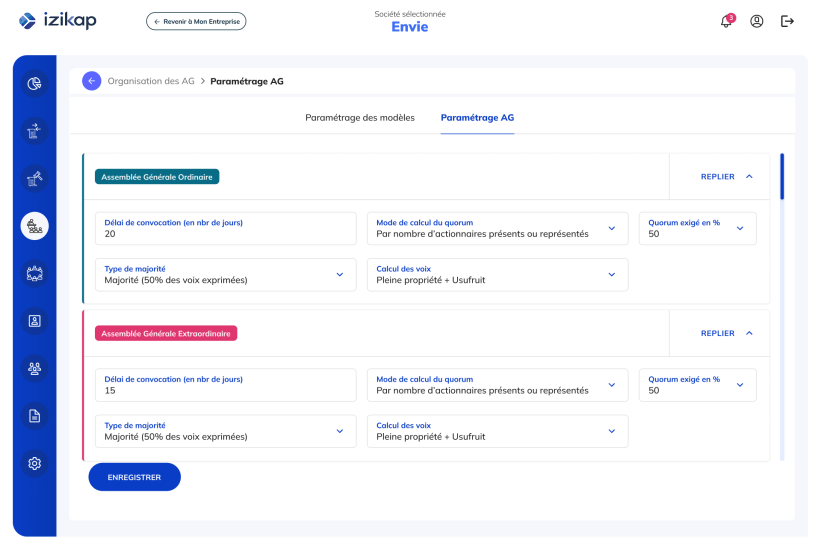Open the dashboard pie chart sidebar icon

[x=34, y=83]
